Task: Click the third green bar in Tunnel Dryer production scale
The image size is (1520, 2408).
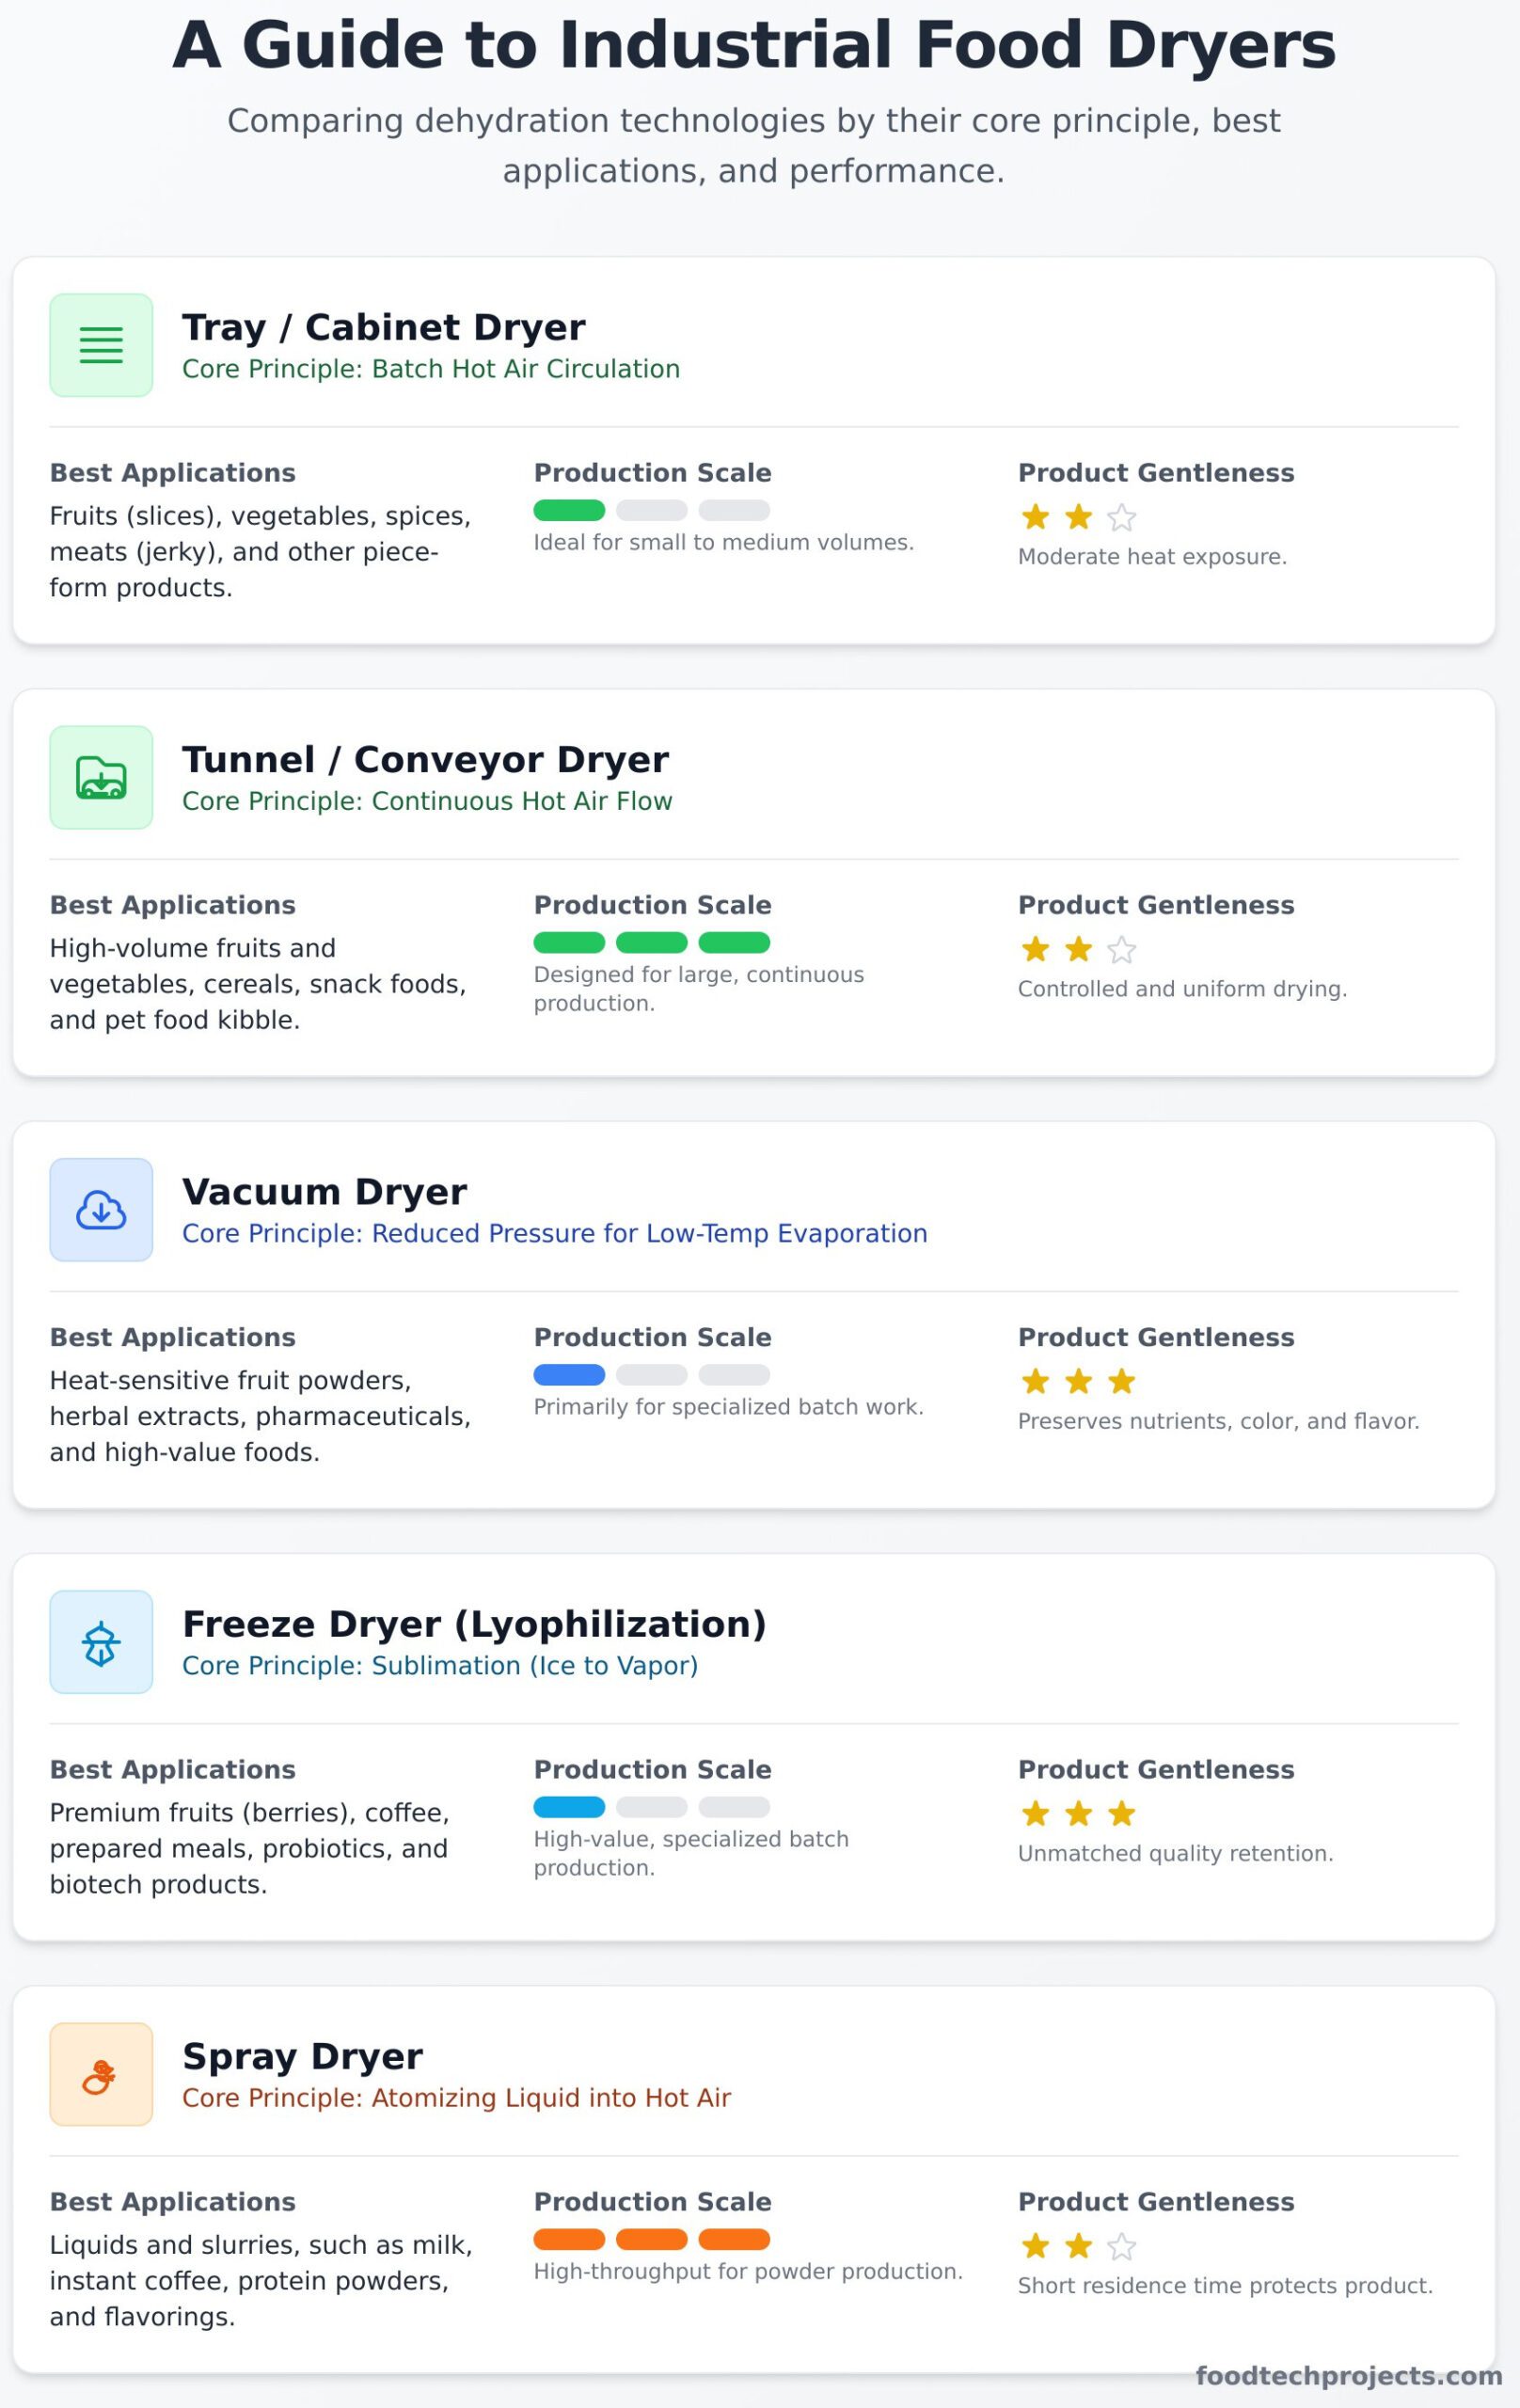Action: pyautogui.click(x=734, y=942)
